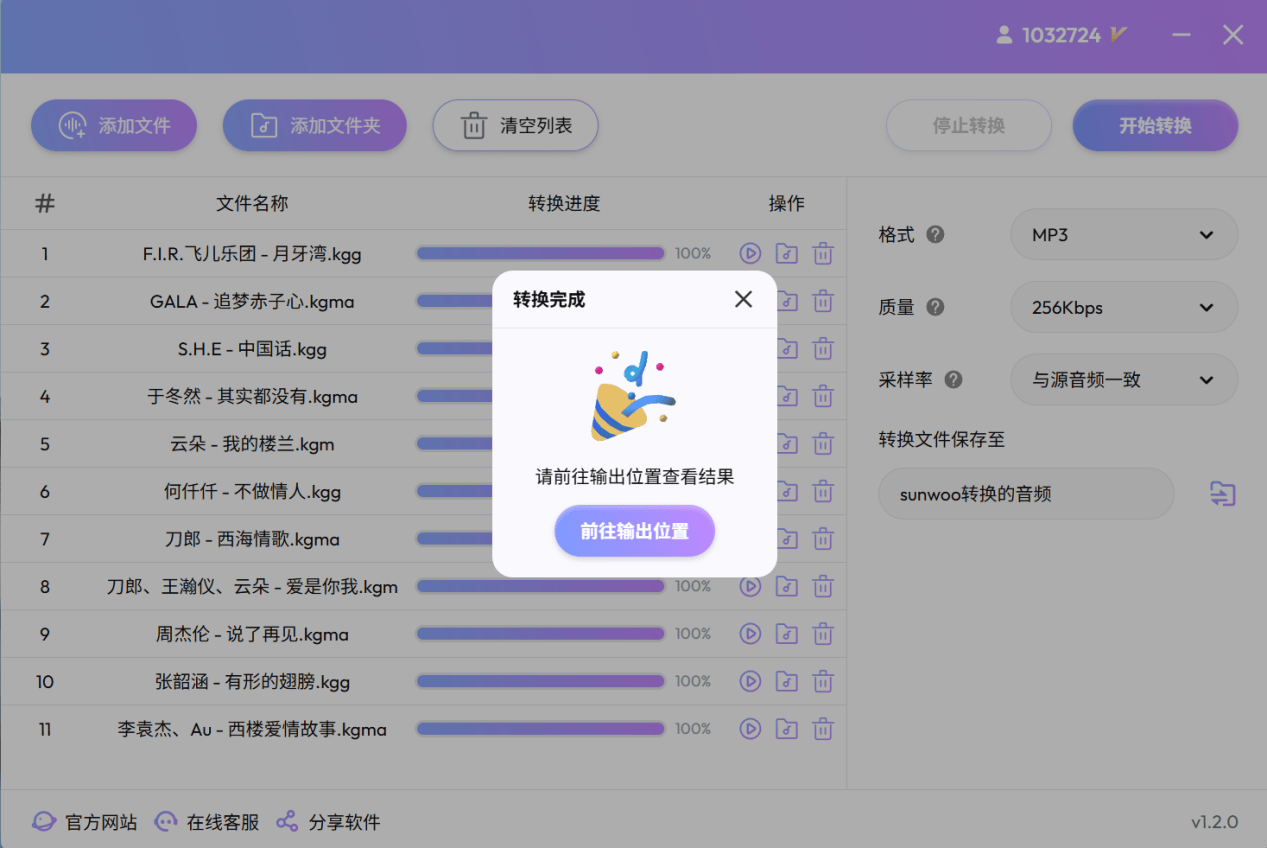The width and height of the screenshot is (1267, 848).
Task: Click the 添加文件 button
Action: [114, 126]
